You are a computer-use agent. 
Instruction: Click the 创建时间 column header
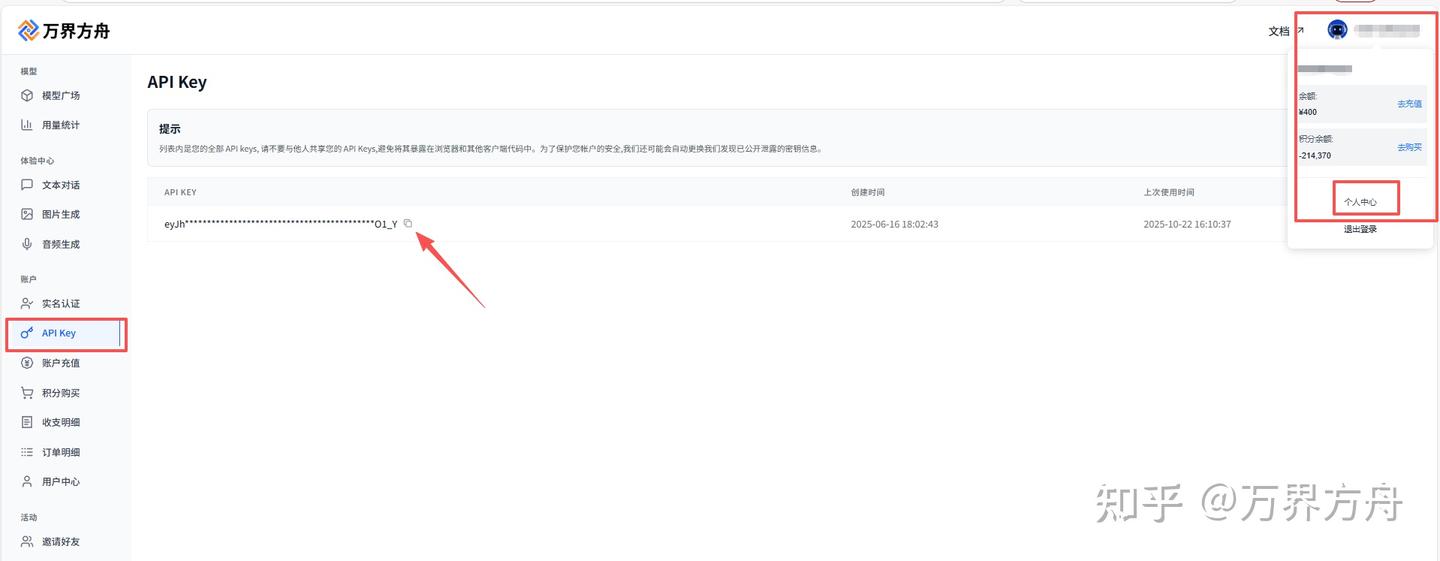pos(867,192)
